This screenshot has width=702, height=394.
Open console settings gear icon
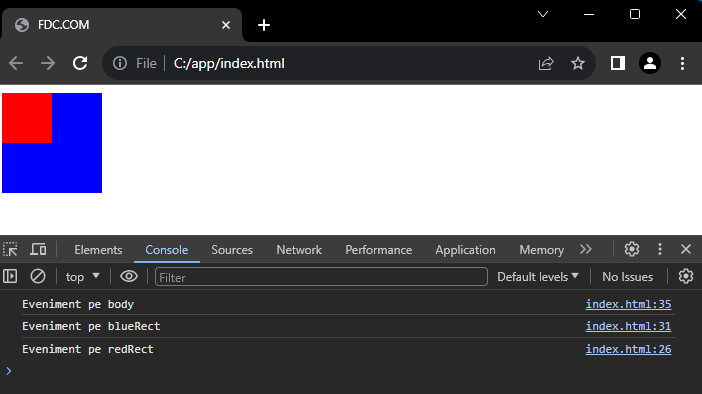click(x=685, y=276)
